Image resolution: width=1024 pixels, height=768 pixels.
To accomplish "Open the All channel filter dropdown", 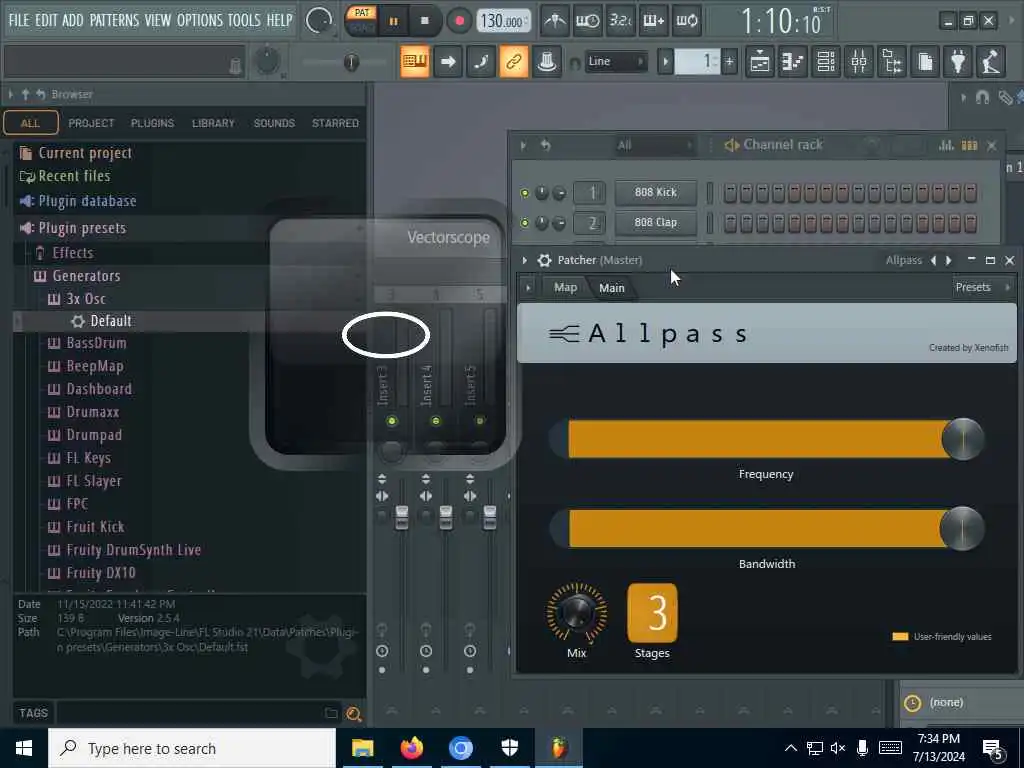I will click(653, 145).
